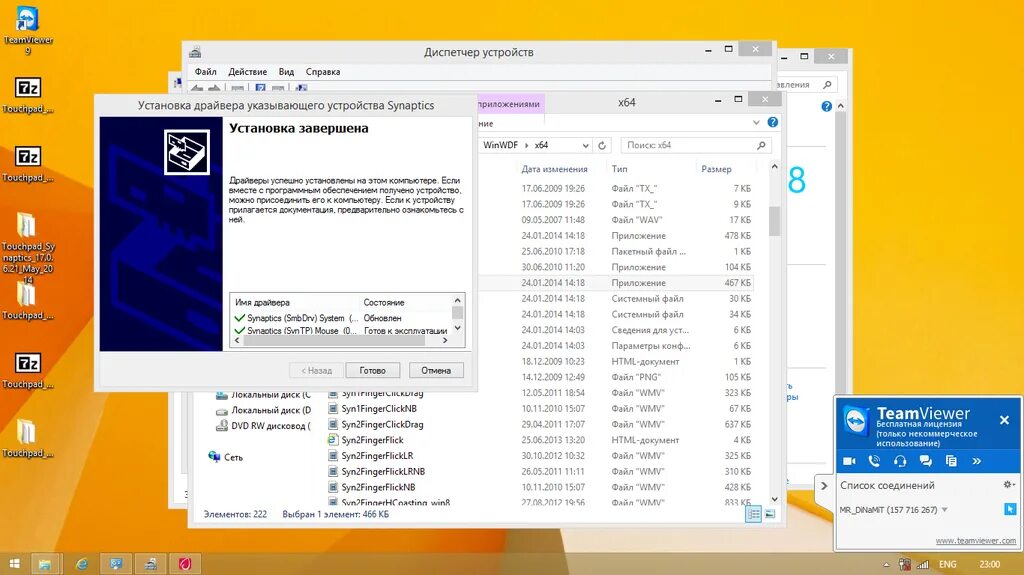1024x575 pixels.
Task: Select DVD RW дисковод in navigation tree
Action: [262, 426]
